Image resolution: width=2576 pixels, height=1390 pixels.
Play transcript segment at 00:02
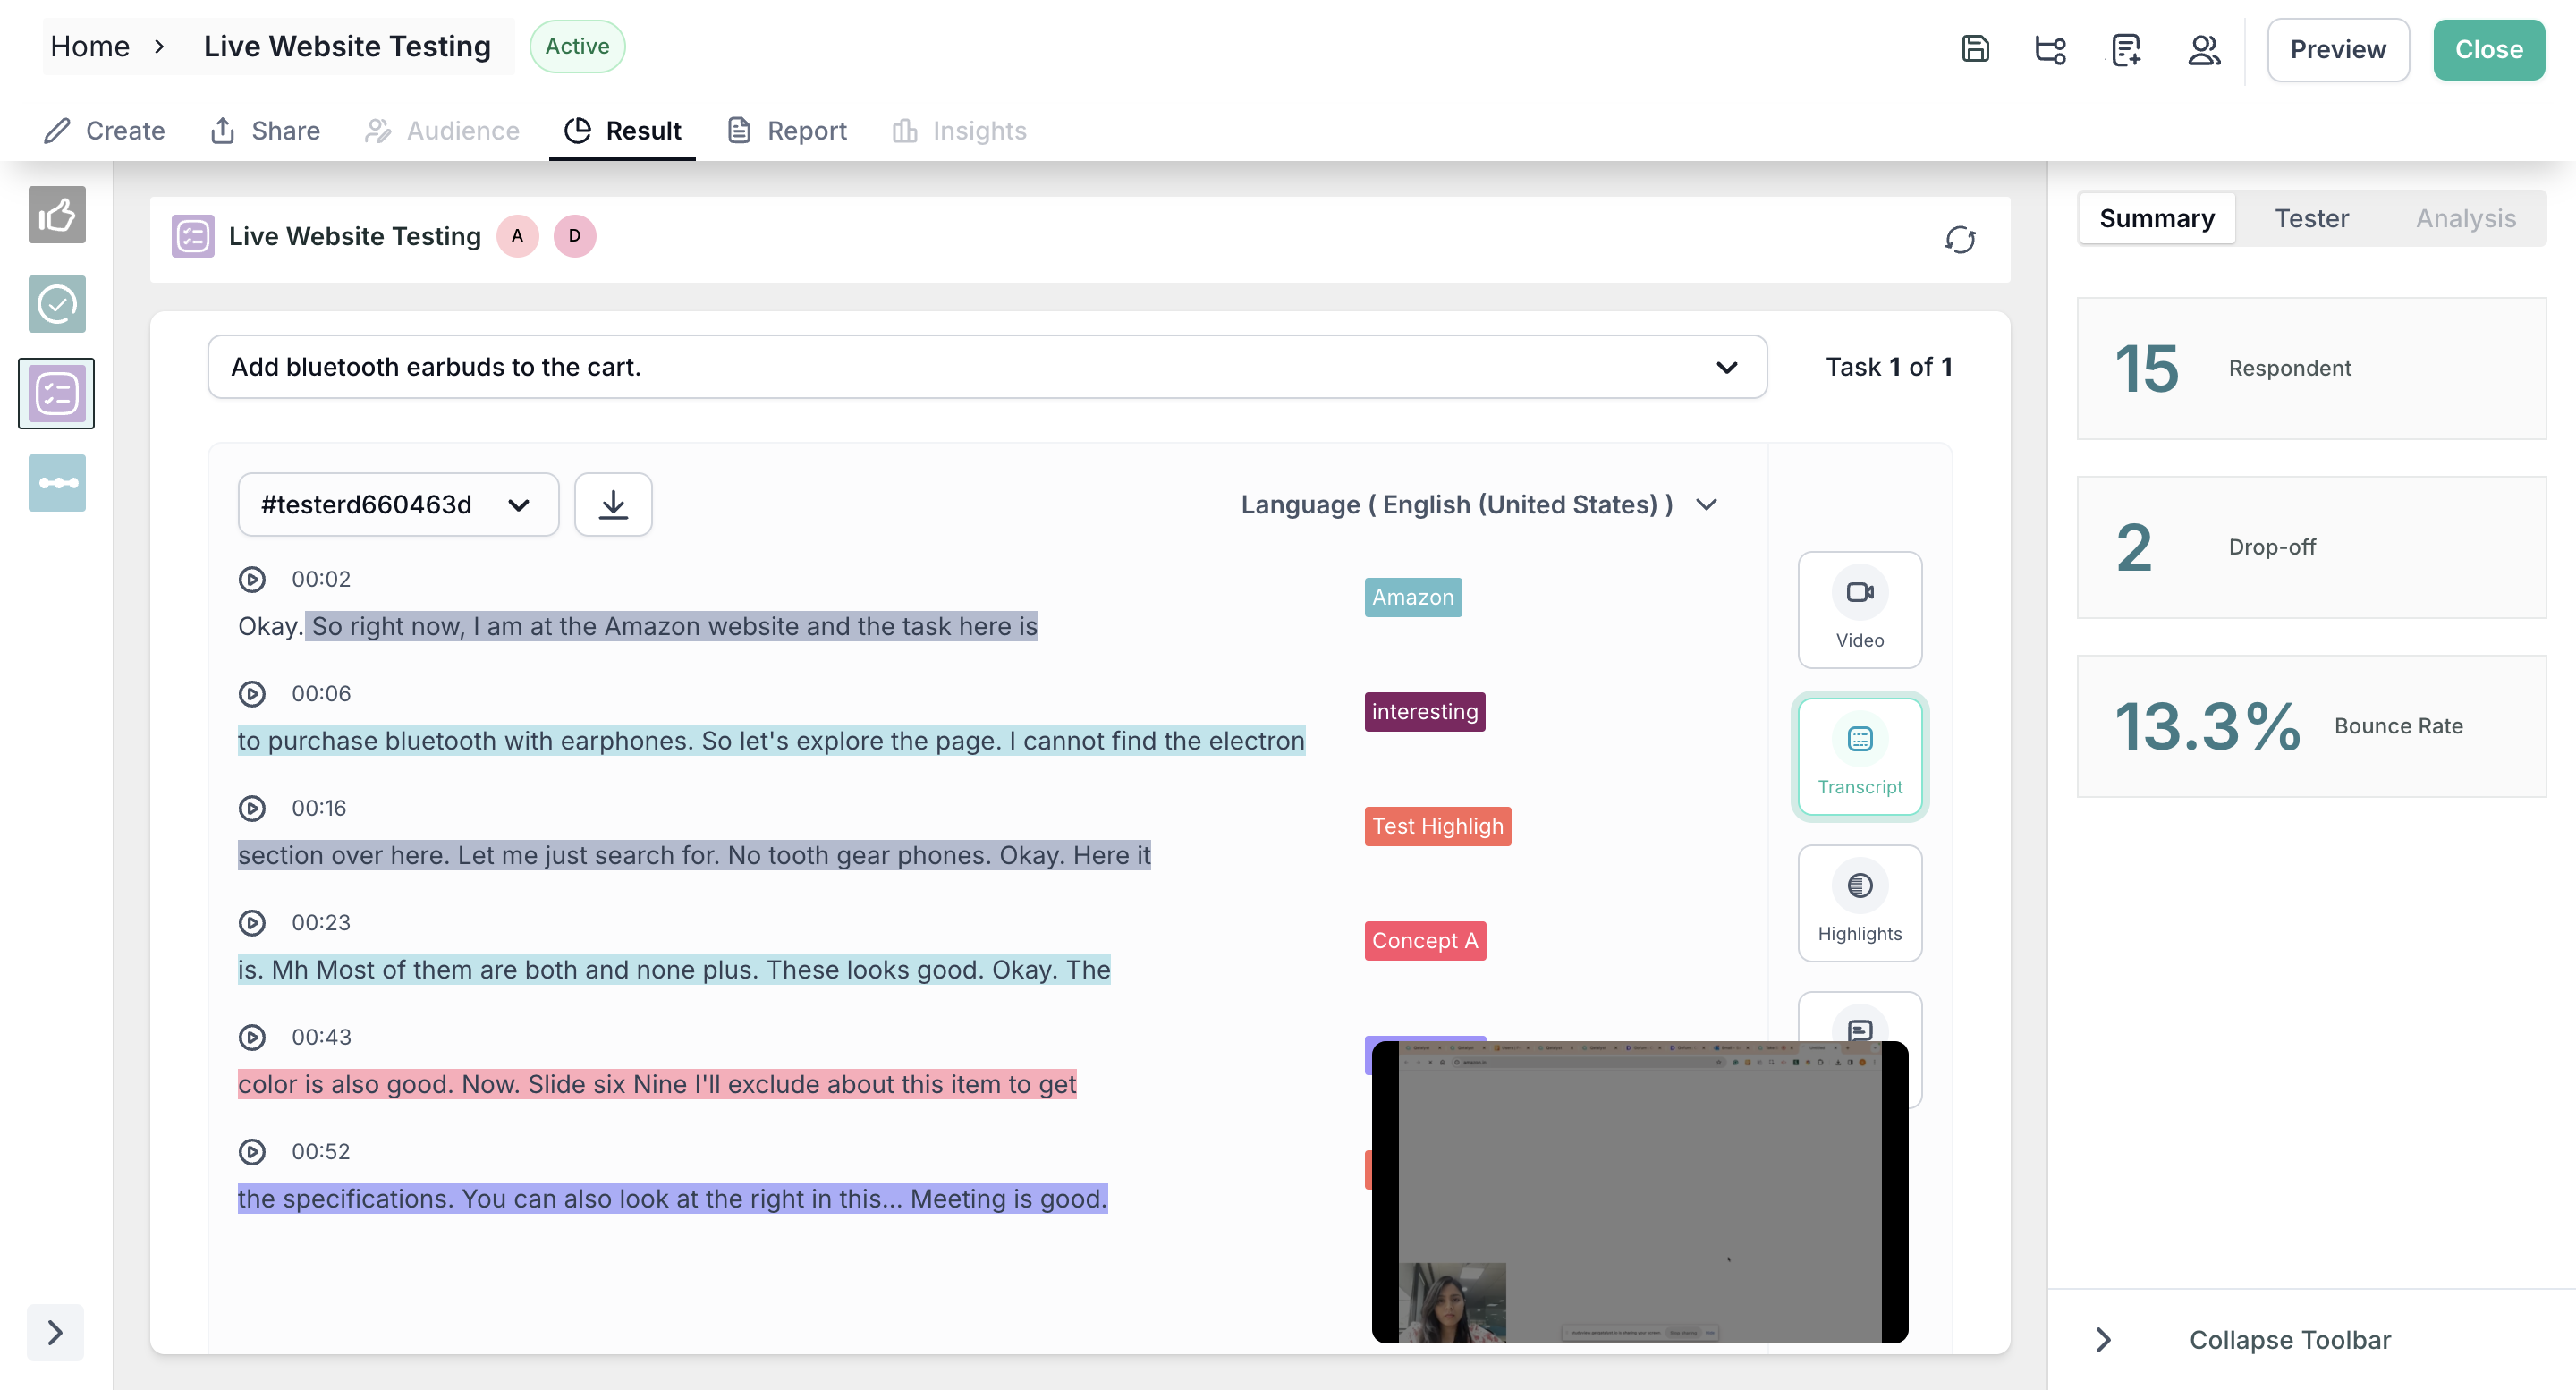[252, 579]
